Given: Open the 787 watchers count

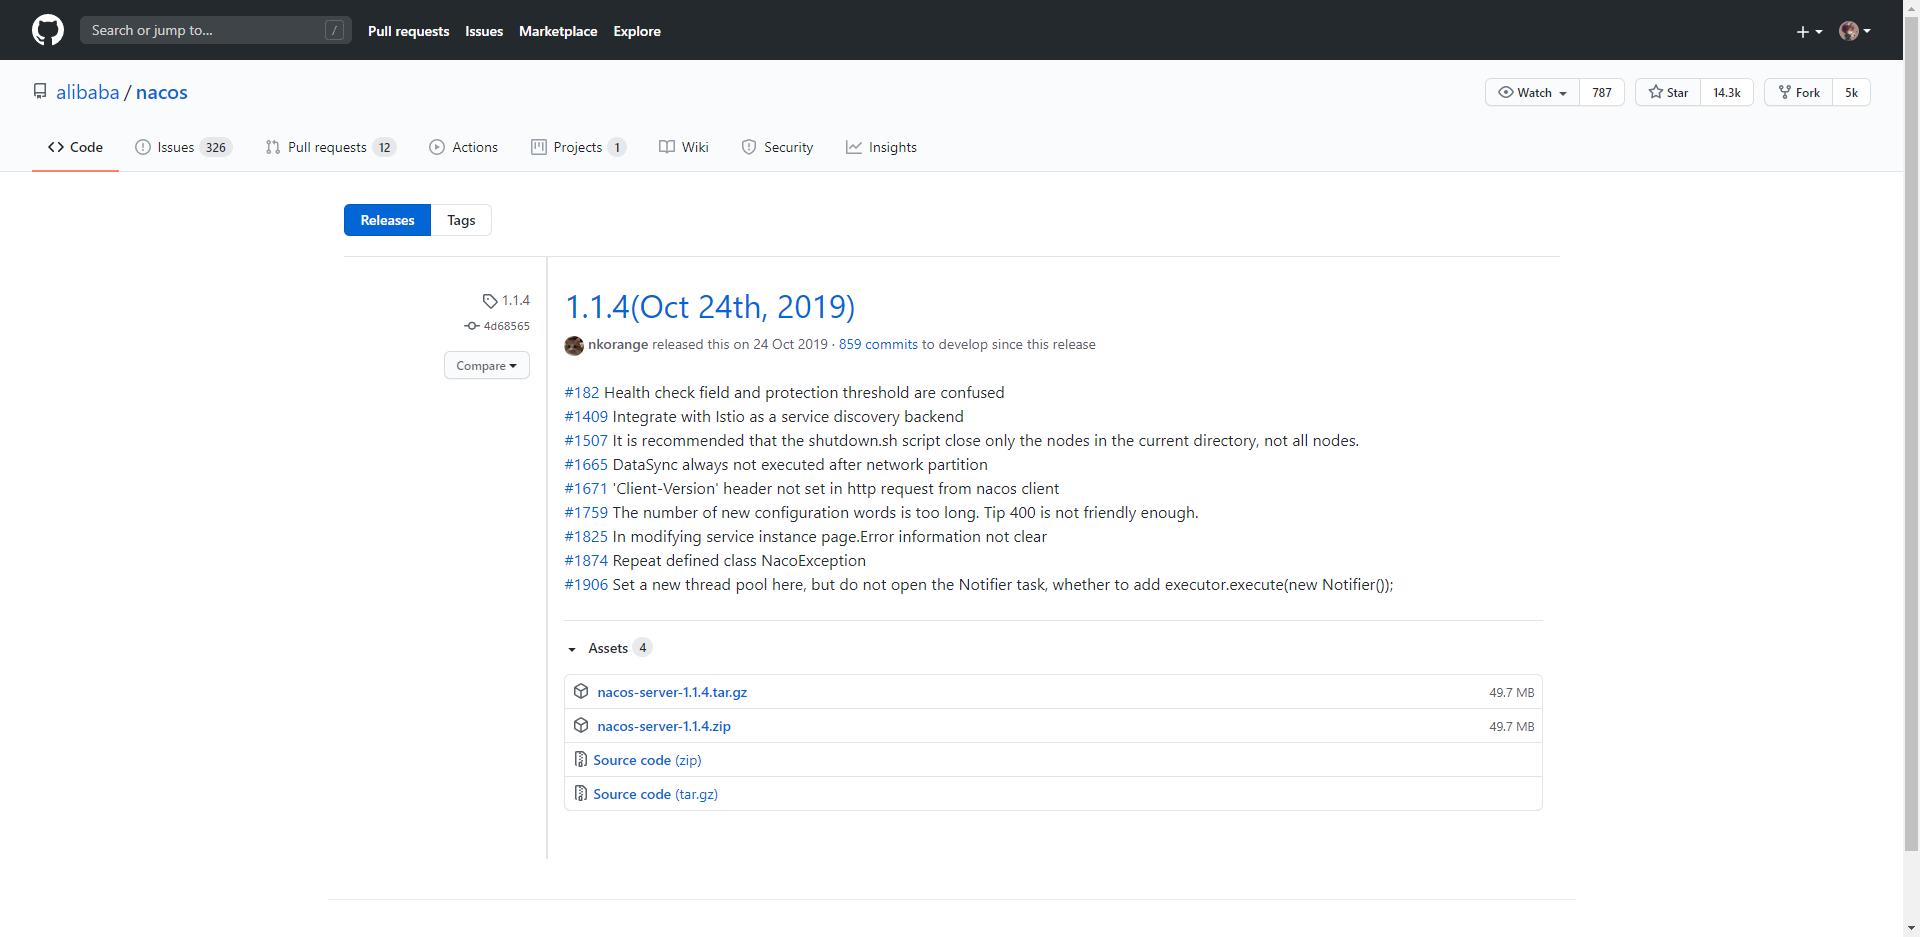Looking at the screenshot, I should (1602, 92).
